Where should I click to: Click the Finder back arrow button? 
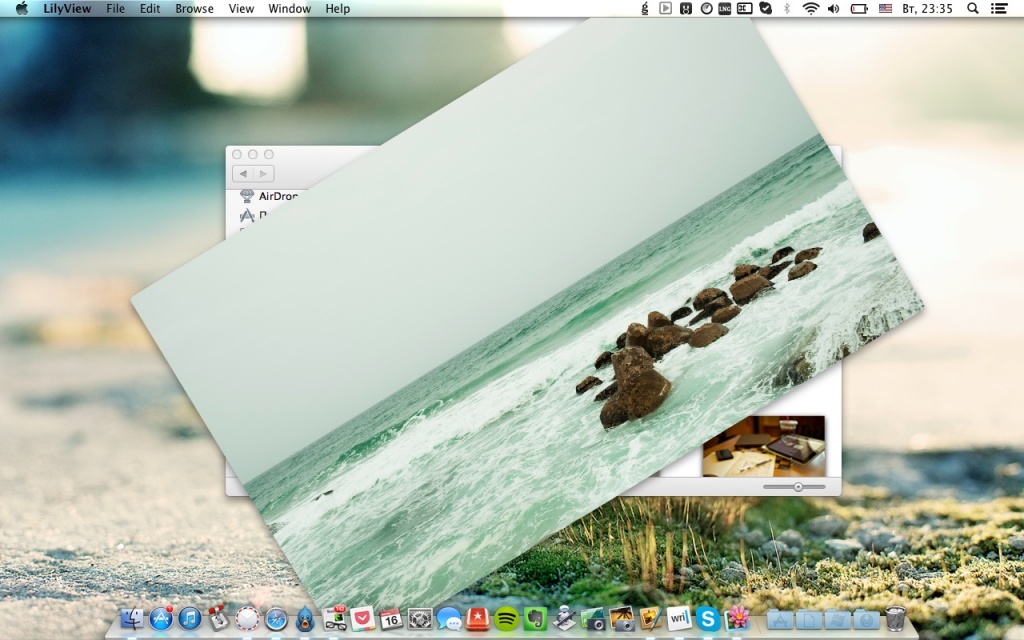click(x=243, y=174)
